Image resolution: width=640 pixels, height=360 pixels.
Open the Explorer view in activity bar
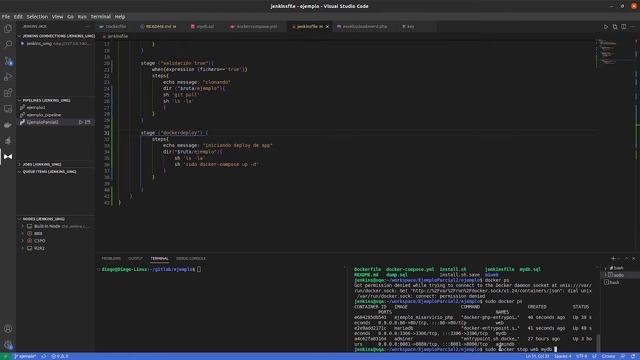[x=8, y=29]
